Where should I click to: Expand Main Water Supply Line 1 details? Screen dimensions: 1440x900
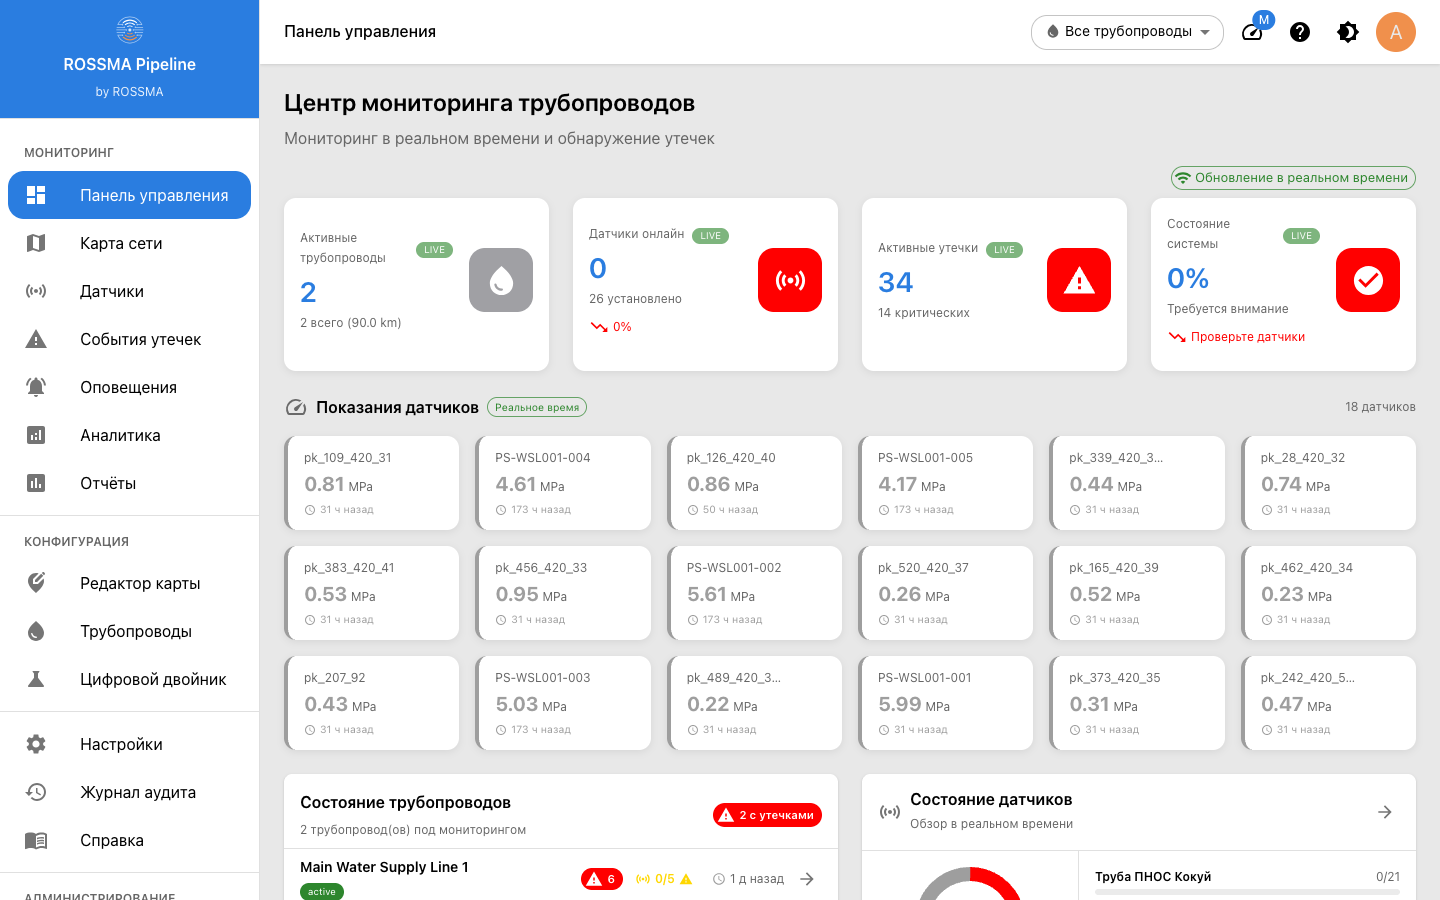point(807,878)
